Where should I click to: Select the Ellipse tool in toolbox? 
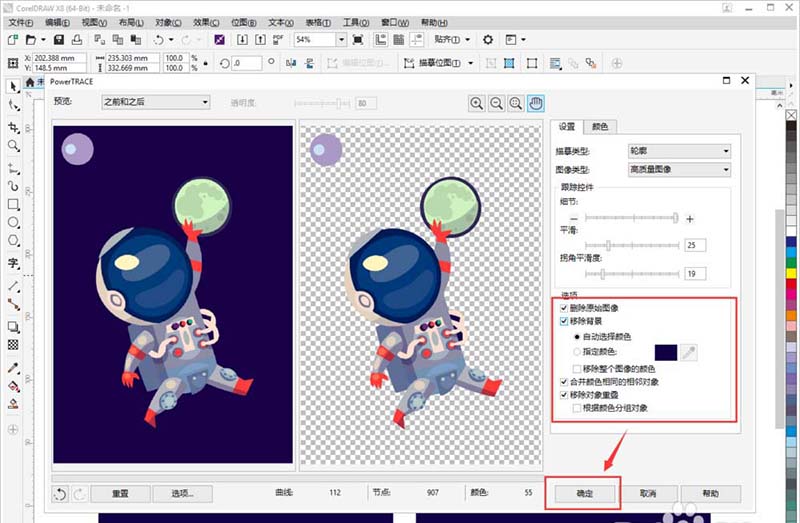tap(13, 222)
